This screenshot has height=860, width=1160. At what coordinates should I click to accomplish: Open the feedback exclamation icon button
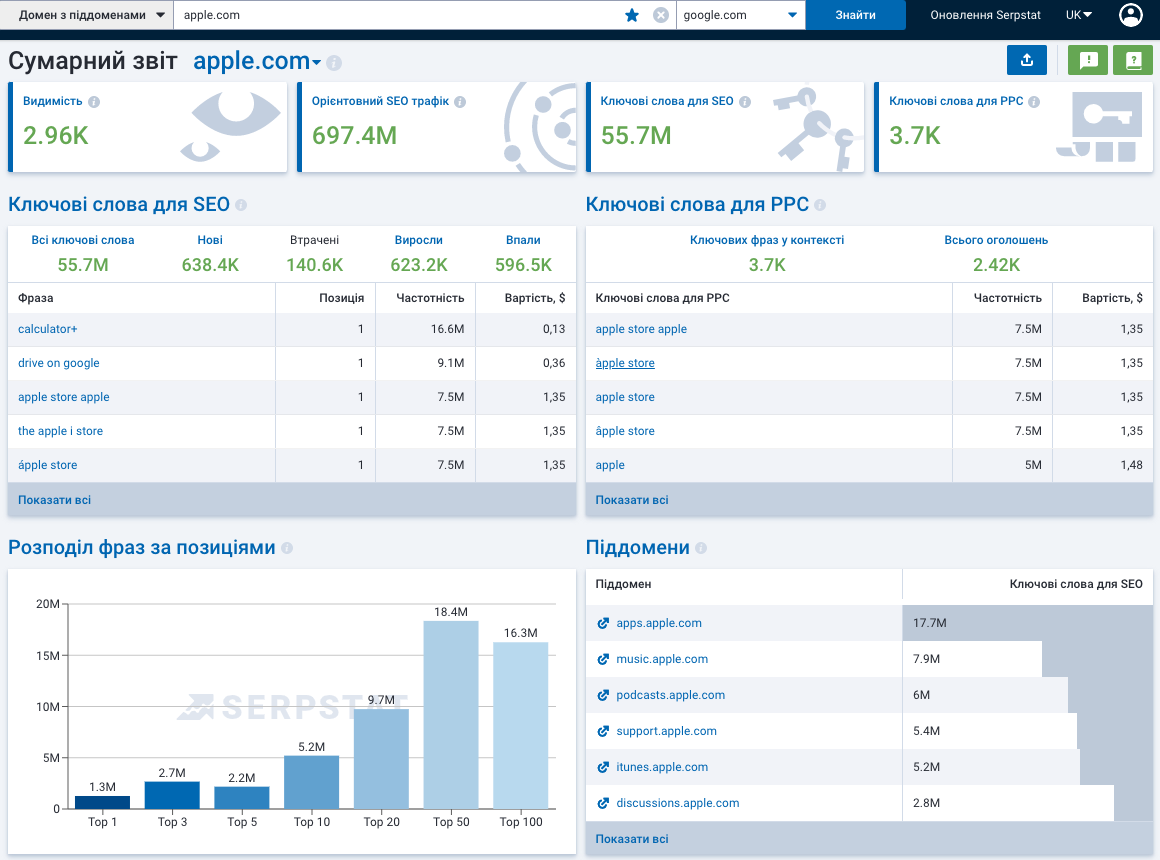click(x=1088, y=60)
